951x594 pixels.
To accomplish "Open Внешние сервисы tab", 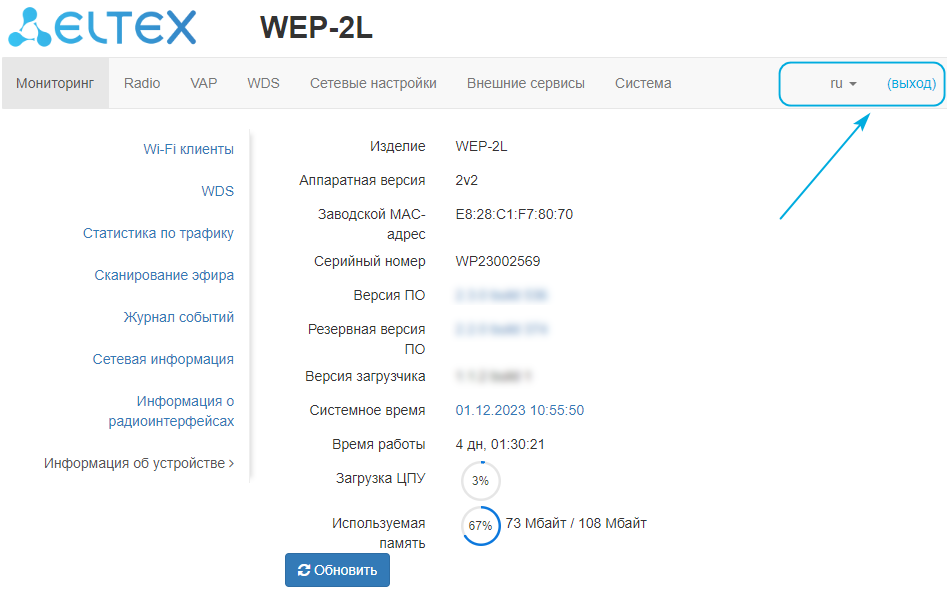I will click(x=526, y=83).
